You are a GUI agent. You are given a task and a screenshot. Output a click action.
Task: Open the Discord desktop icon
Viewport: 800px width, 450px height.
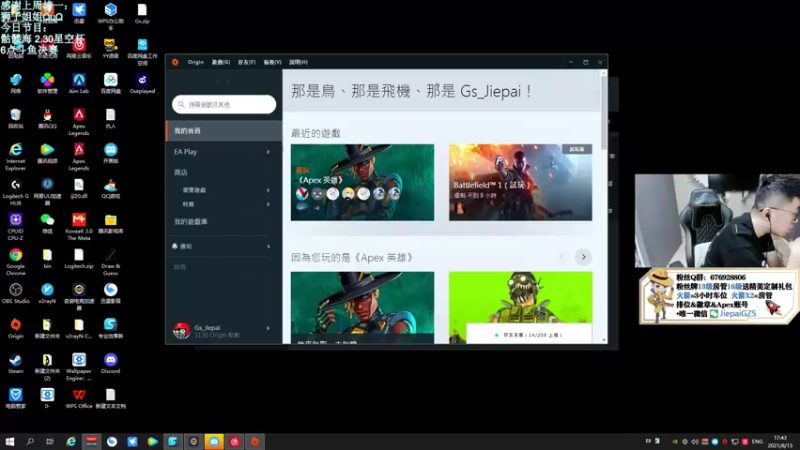point(110,363)
